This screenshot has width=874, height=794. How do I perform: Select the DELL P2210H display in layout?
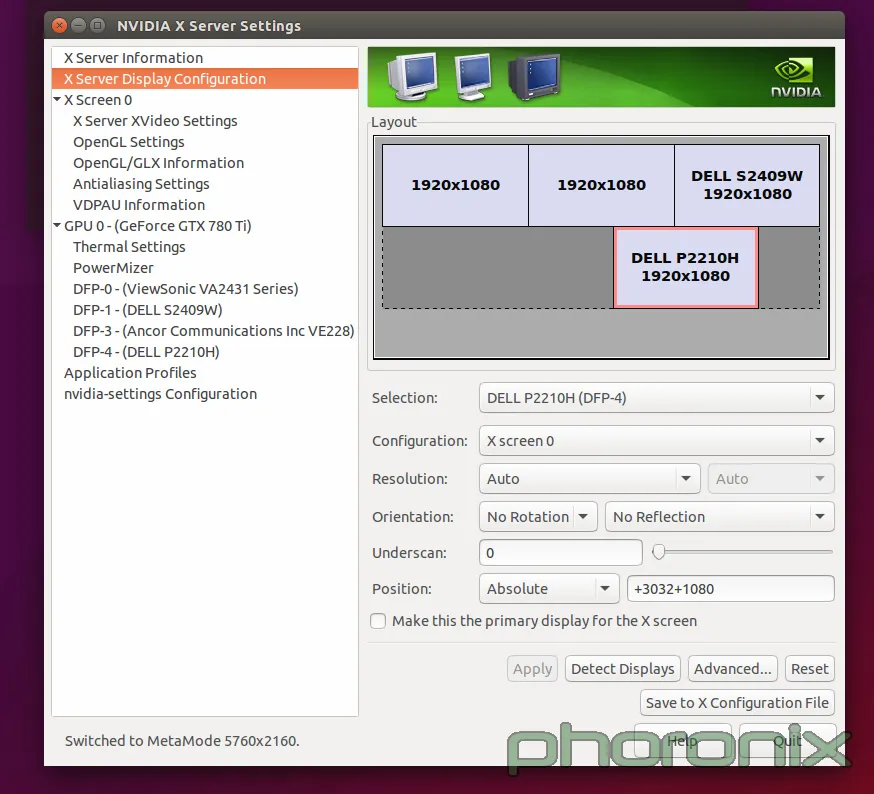(x=686, y=267)
